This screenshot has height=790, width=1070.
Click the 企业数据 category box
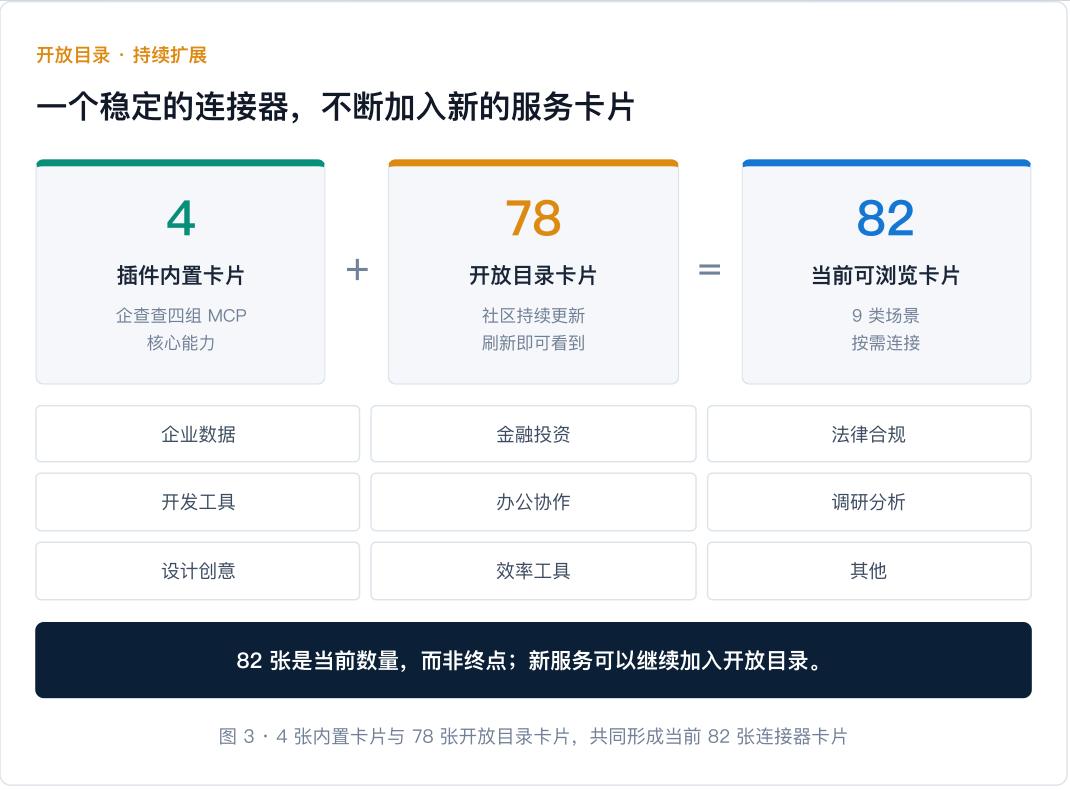click(197, 434)
